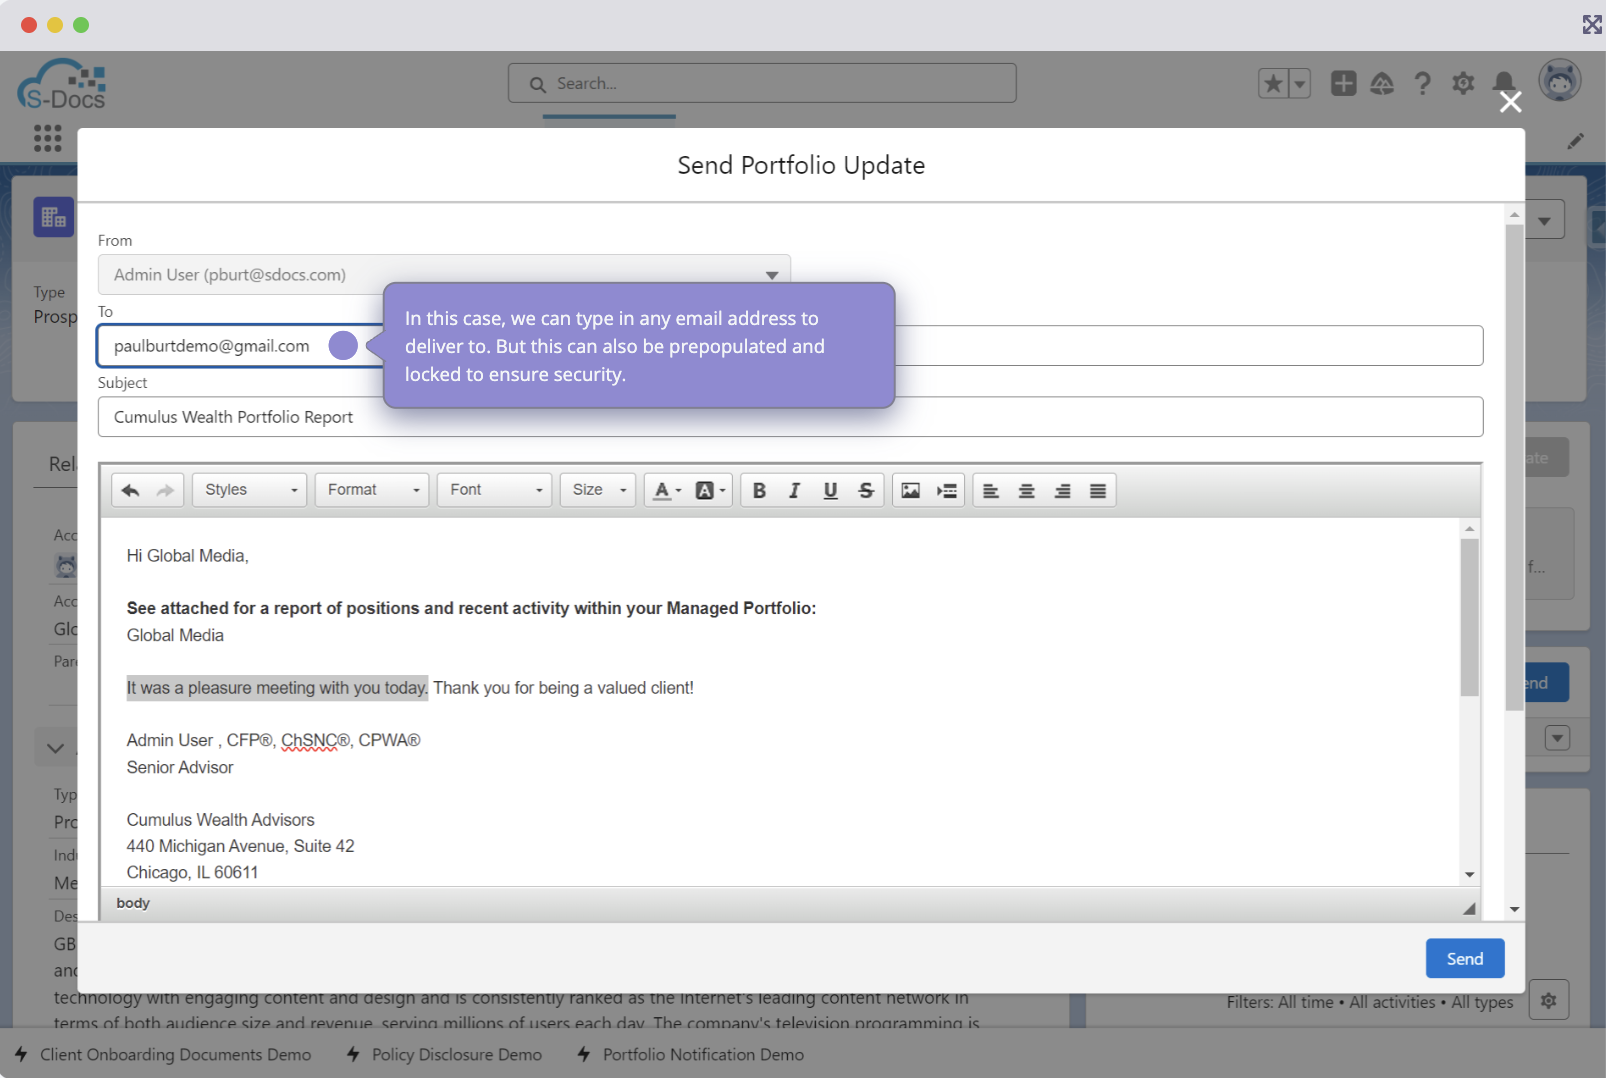Open the Font dropdown
1606x1078 pixels.
point(494,490)
